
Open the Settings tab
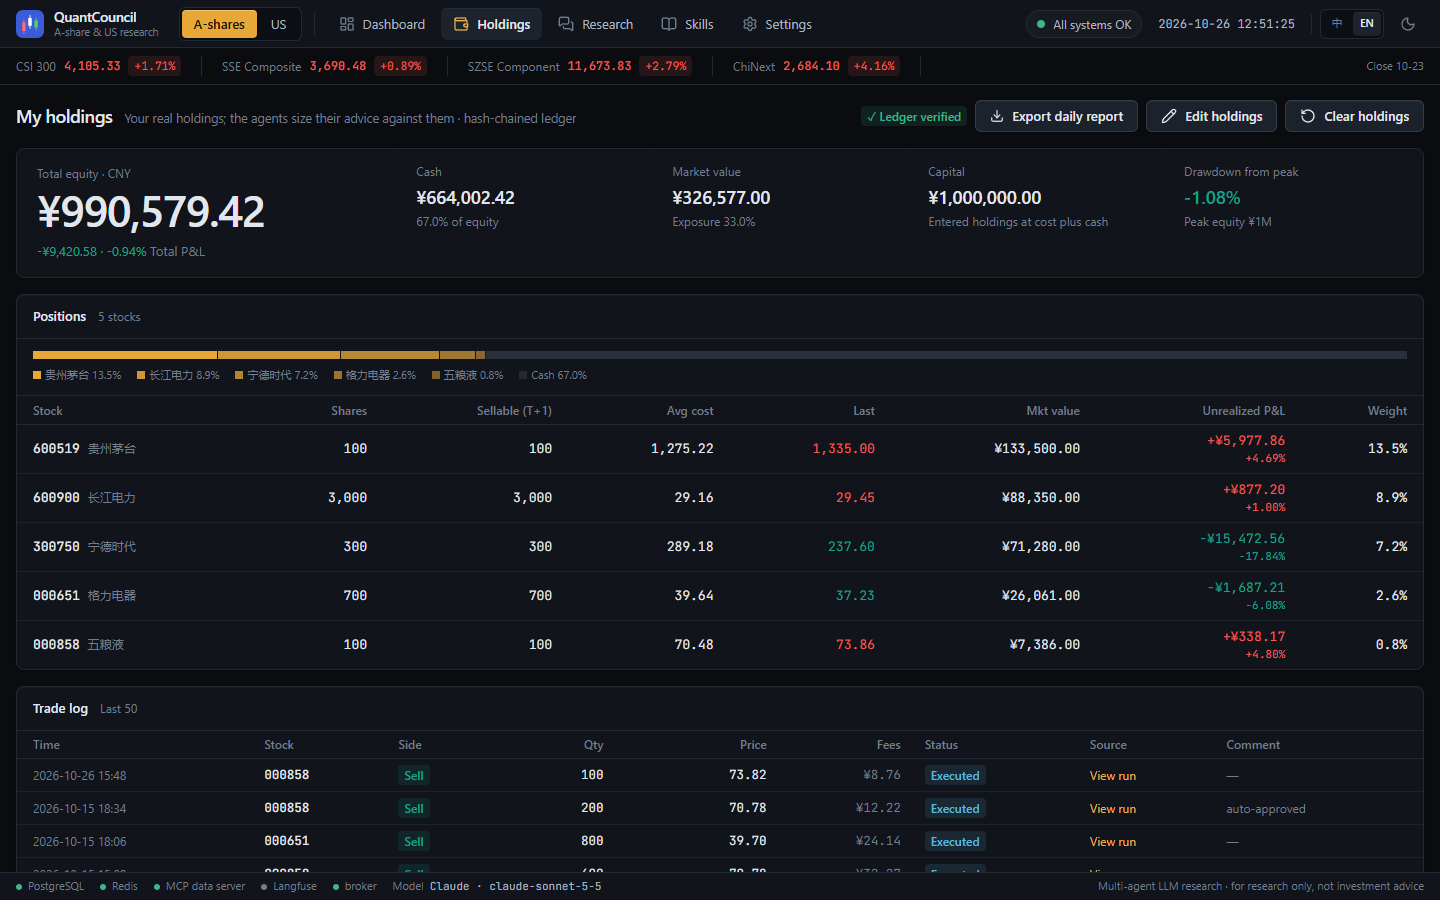click(778, 24)
